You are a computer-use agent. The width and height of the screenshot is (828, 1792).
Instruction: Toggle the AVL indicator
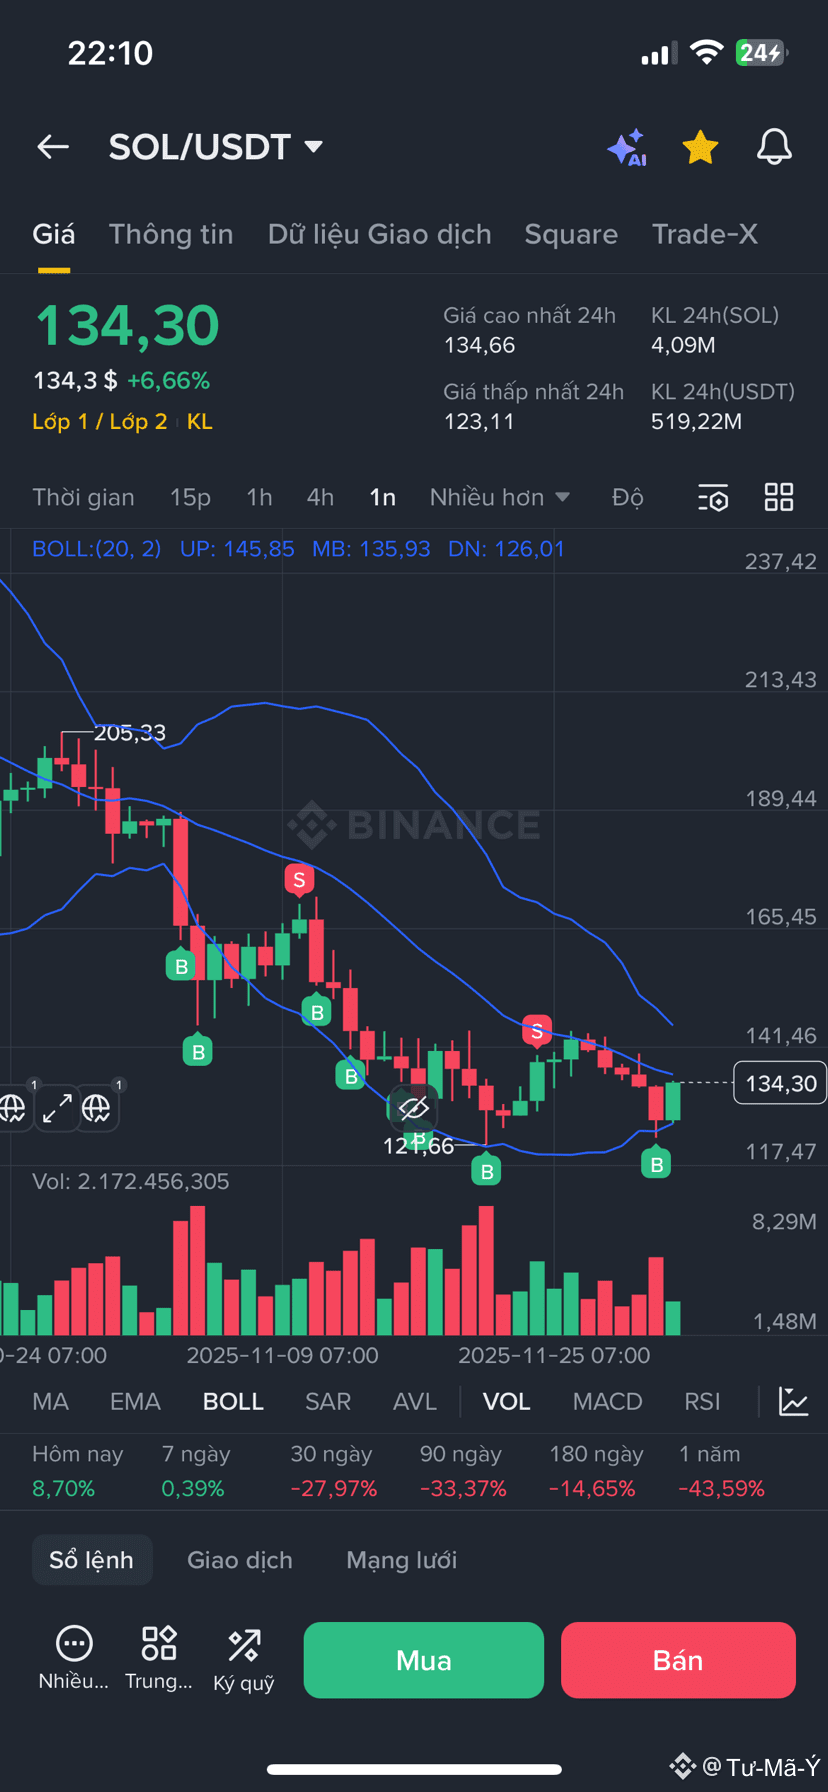(415, 1402)
